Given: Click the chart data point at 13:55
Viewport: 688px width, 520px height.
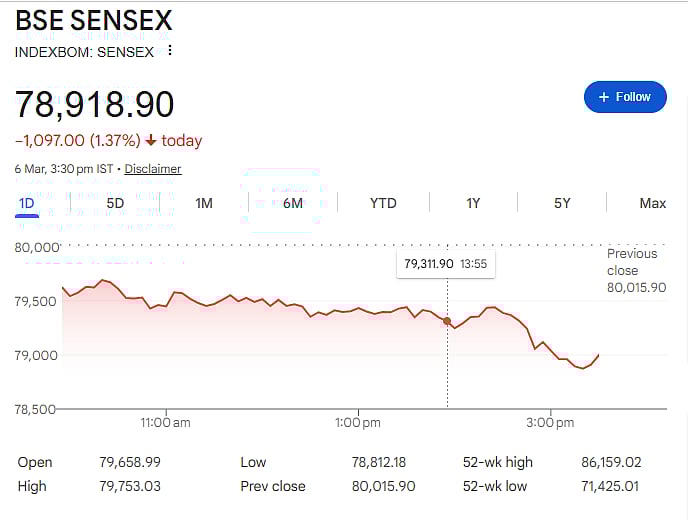Looking at the screenshot, I should click(x=447, y=321).
